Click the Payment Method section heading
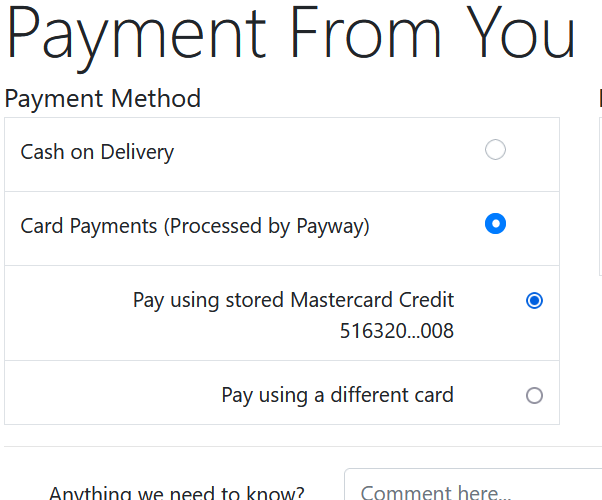Image resolution: width=602 pixels, height=500 pixels. point(103,99)
